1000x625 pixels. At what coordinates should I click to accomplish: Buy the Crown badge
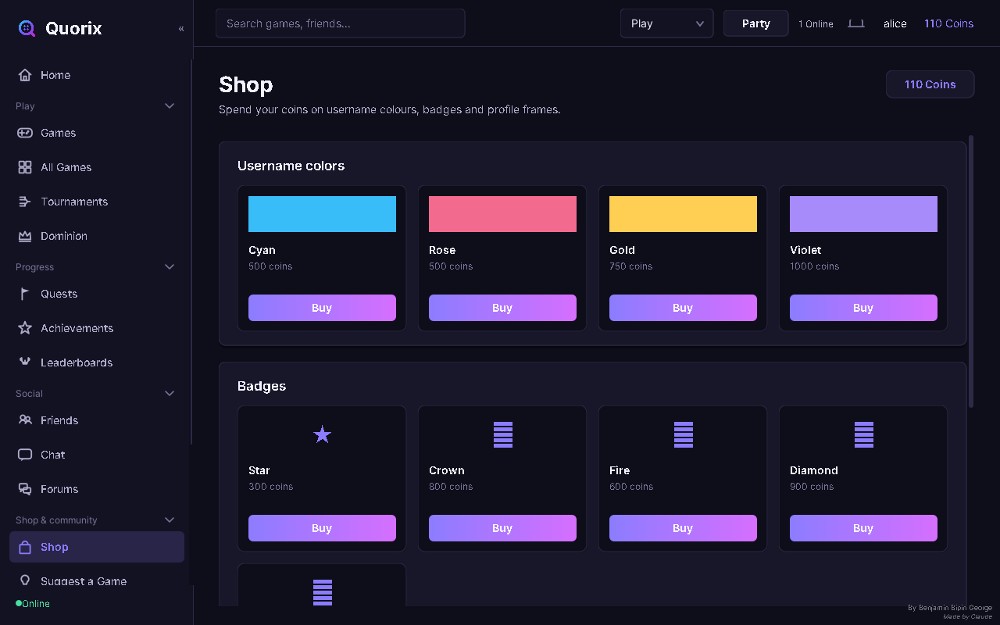coord(503,528)
